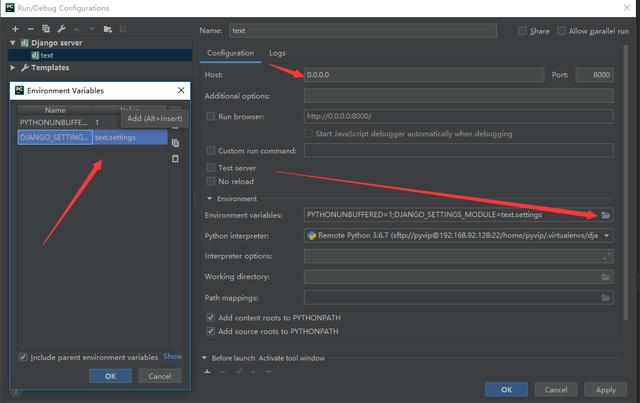Check the No reload option
The height and width of the screenshot is (403, 640).
tap(211, 181)
